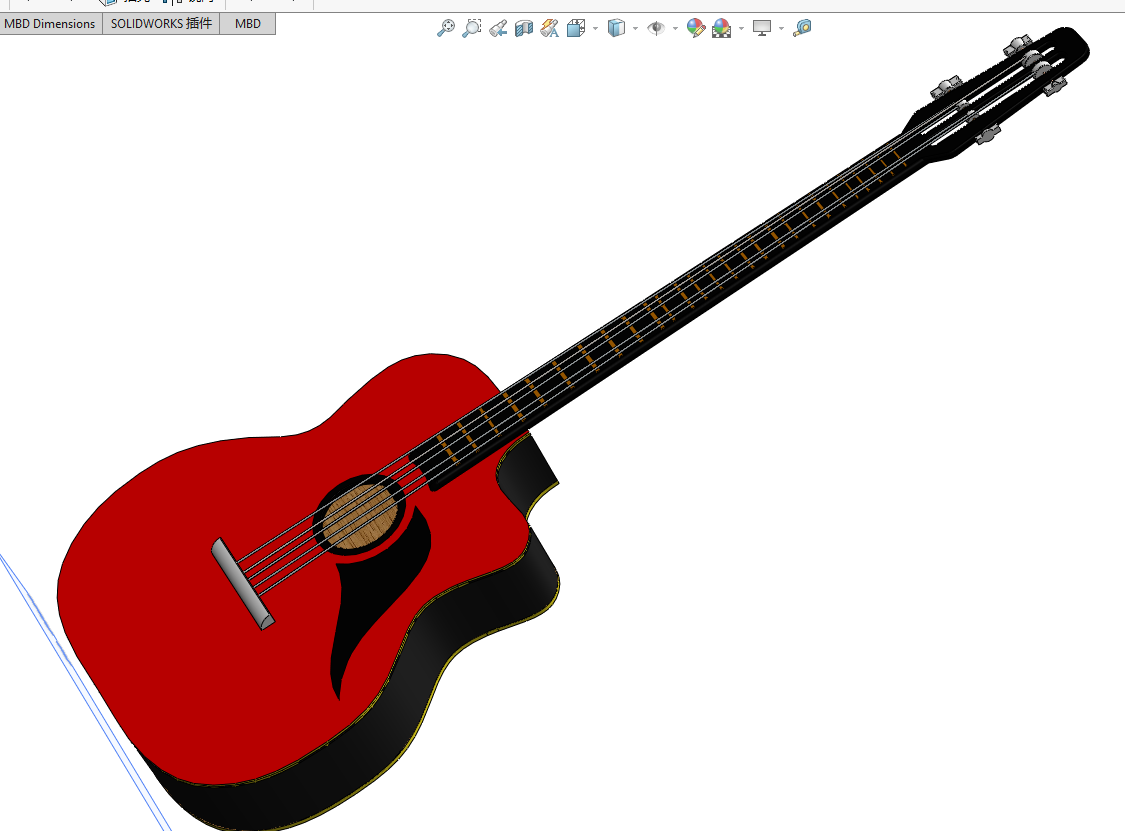1125x831 pixels.
Task: Select the Zoom to Area tool
Action: pos(471,28)
